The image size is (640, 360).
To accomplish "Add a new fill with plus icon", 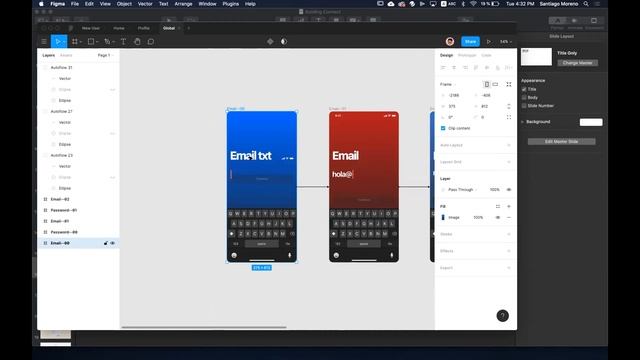I will [509, 207].
